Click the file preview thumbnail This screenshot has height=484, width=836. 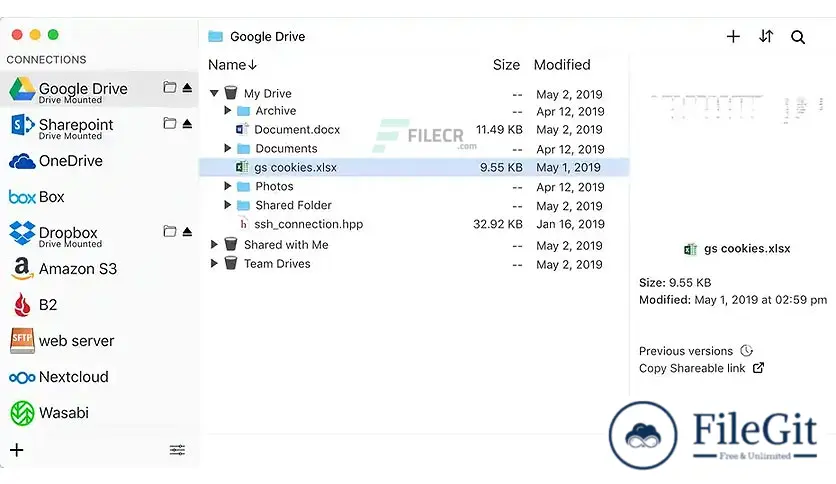click(x=738, y=108)
